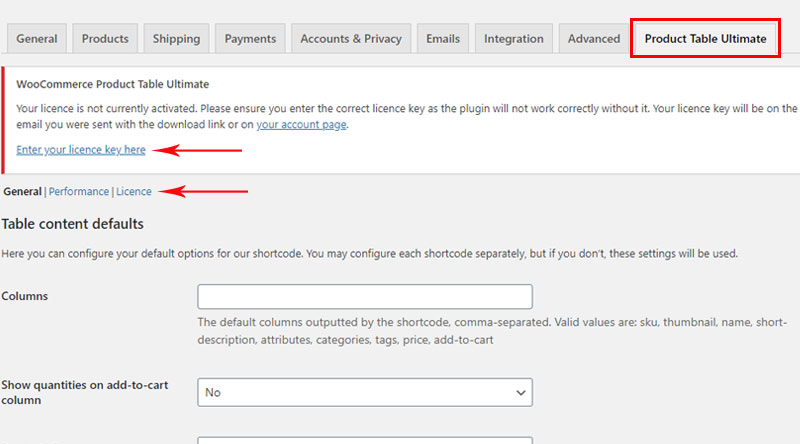800x444 pixels.
Task: Focus the Columns text field
Action: (x=365, y=297)
